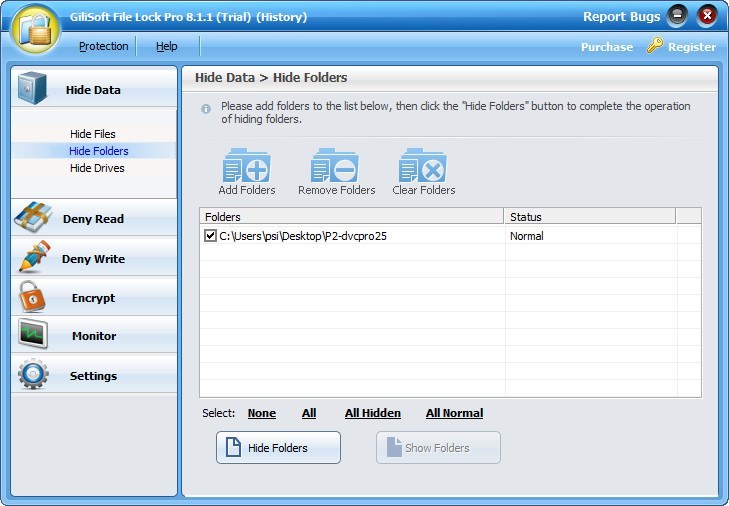Click the Remove Folders icon
The height and width of the screenshot is (506, 729).
click(335, 165)
